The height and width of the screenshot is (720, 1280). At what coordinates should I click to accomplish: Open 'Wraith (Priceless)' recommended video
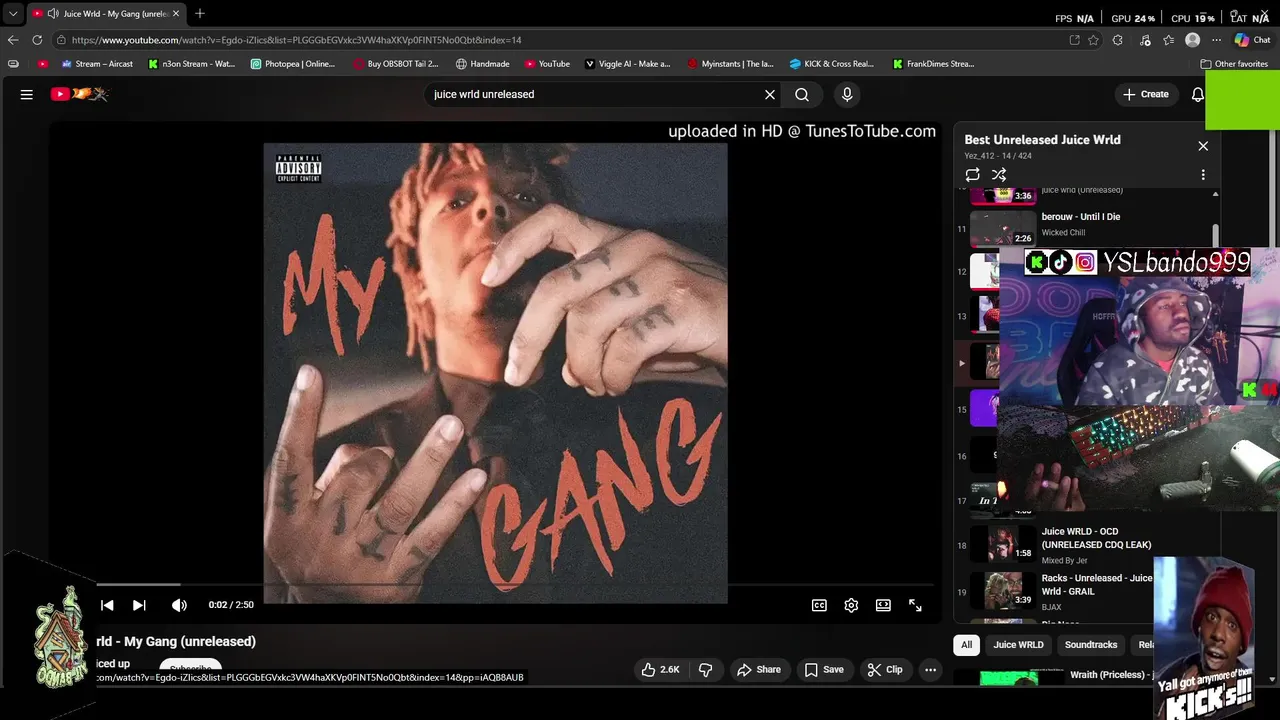(x=1065, y=677)
